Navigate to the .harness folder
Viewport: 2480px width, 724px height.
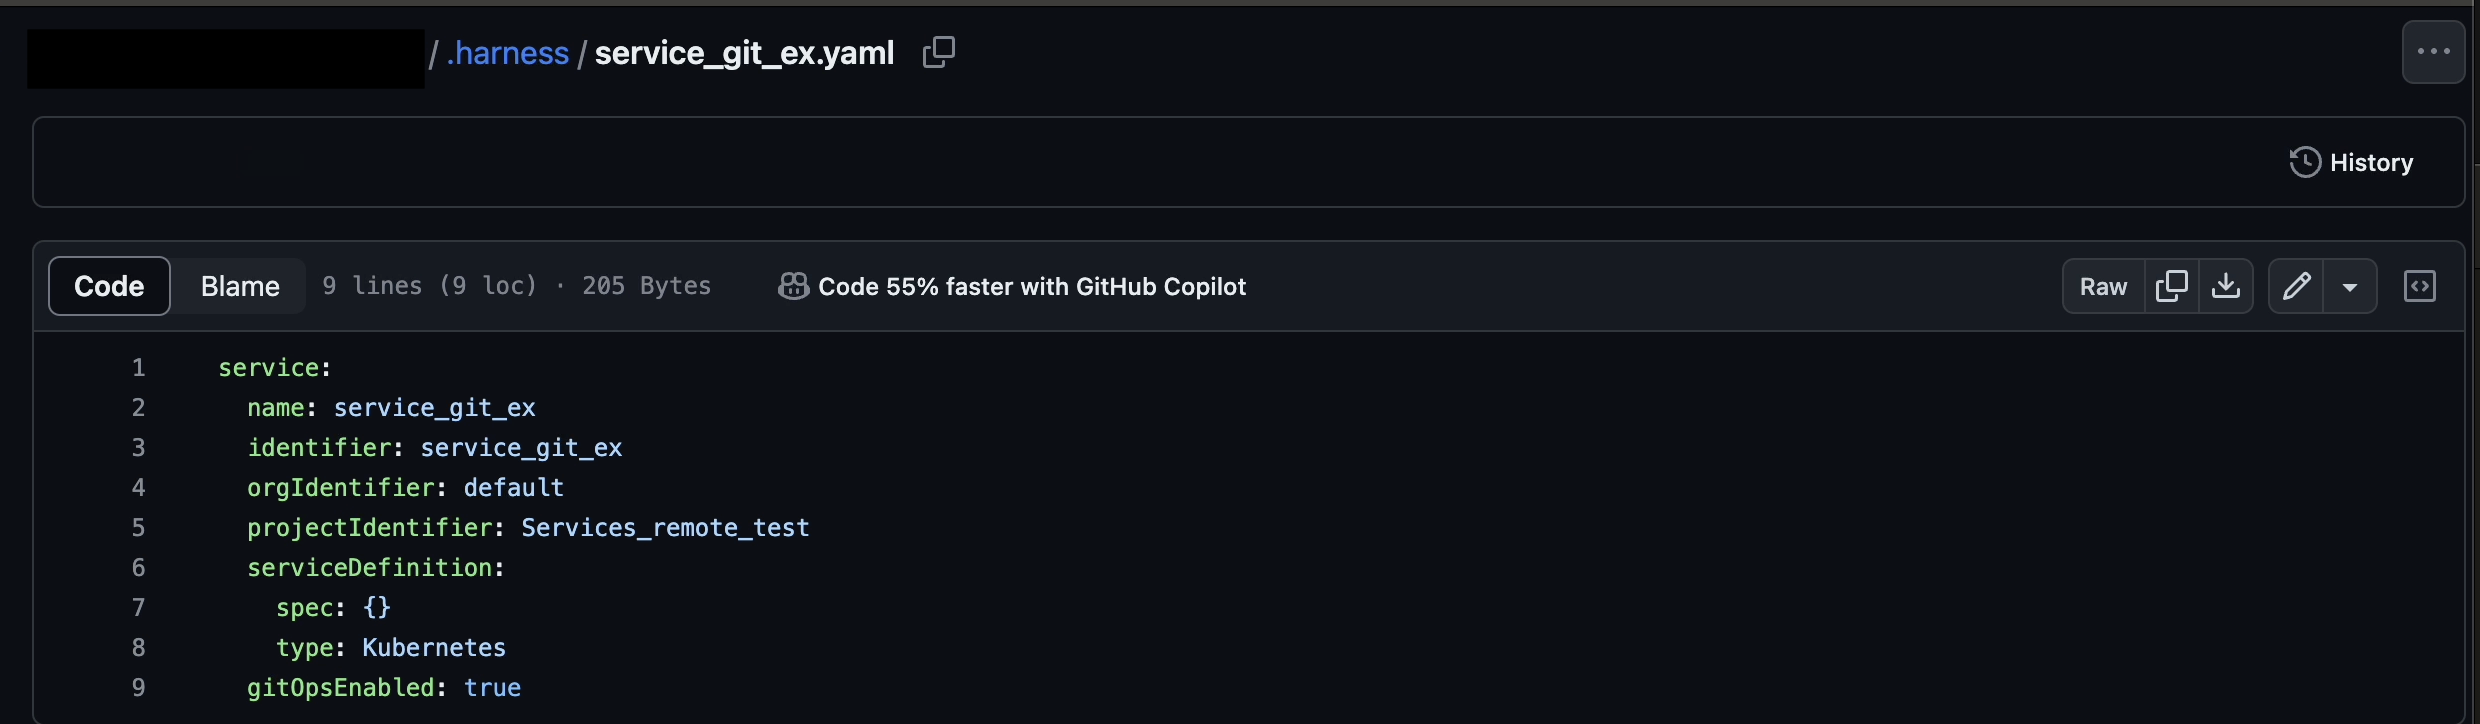pyautogui.click(x=508, y=53)
